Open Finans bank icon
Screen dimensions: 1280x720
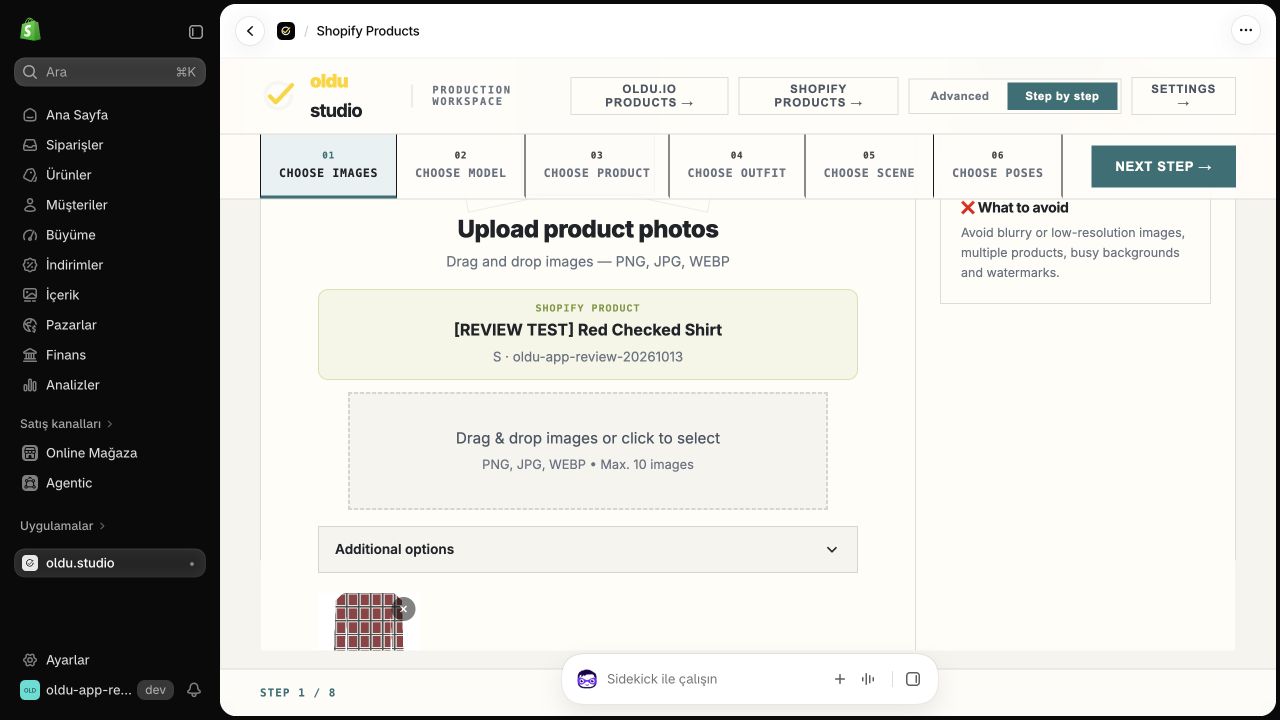(30, 355)
